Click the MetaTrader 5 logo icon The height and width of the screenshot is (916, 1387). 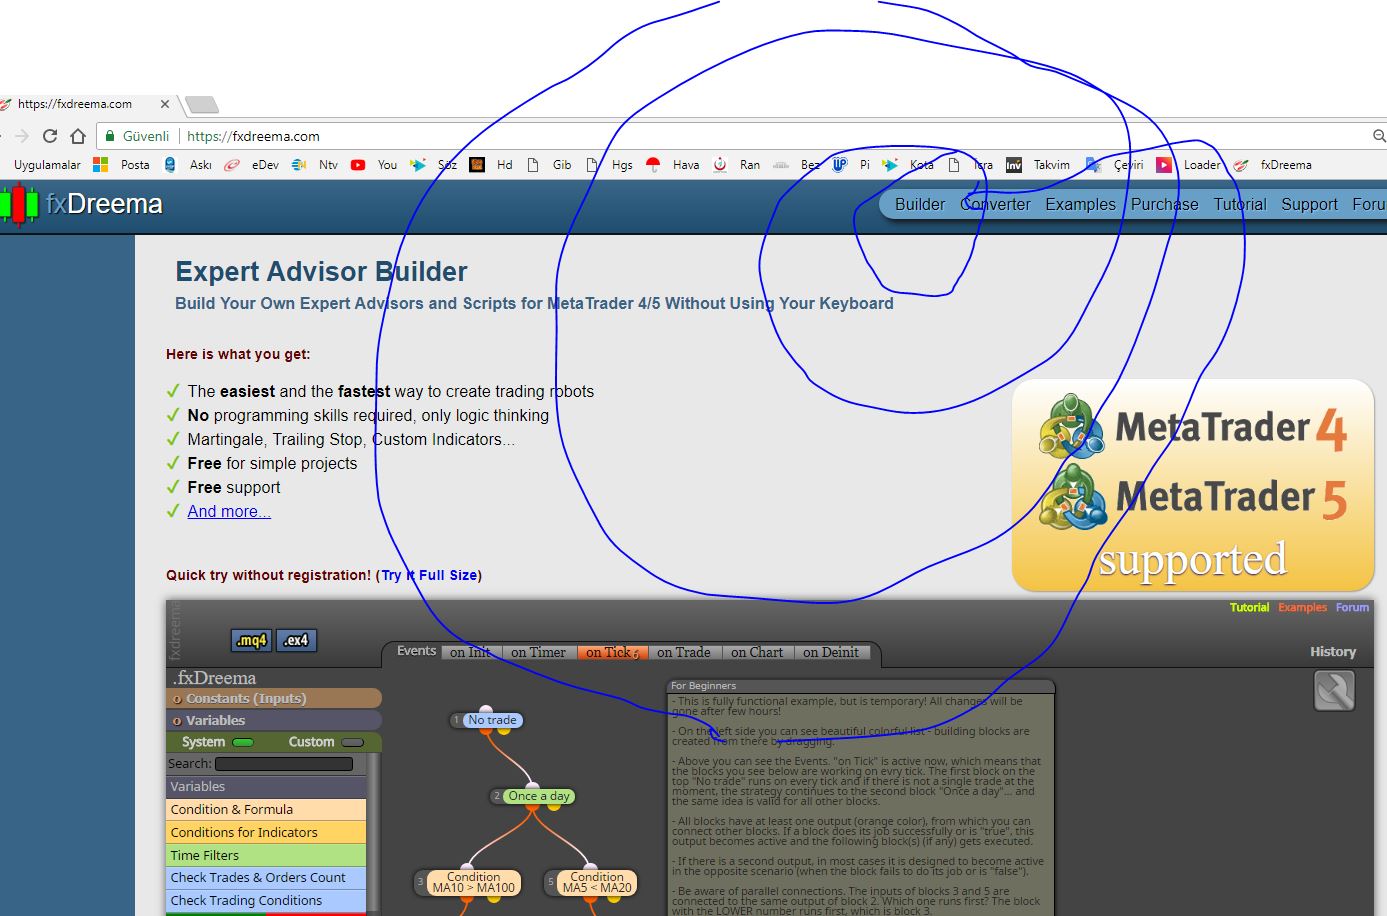[x=1071, y=496]
